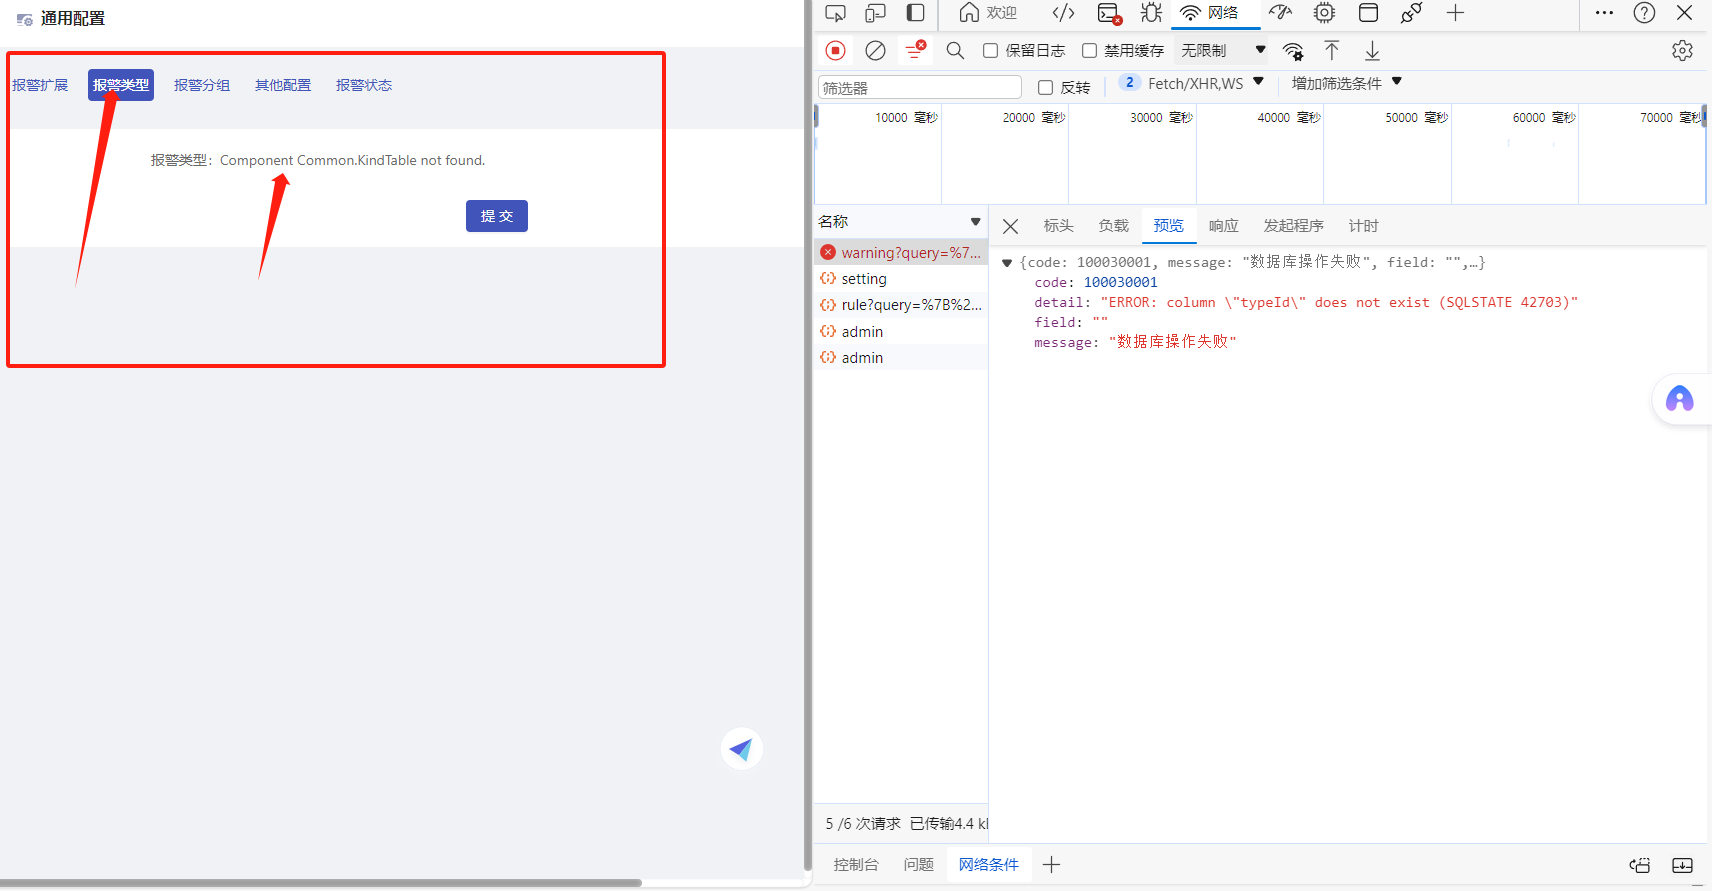Viewport: 1712px width, 891px height.
Task: Open the Issues (问题) drawer tab
Action: 918,865
